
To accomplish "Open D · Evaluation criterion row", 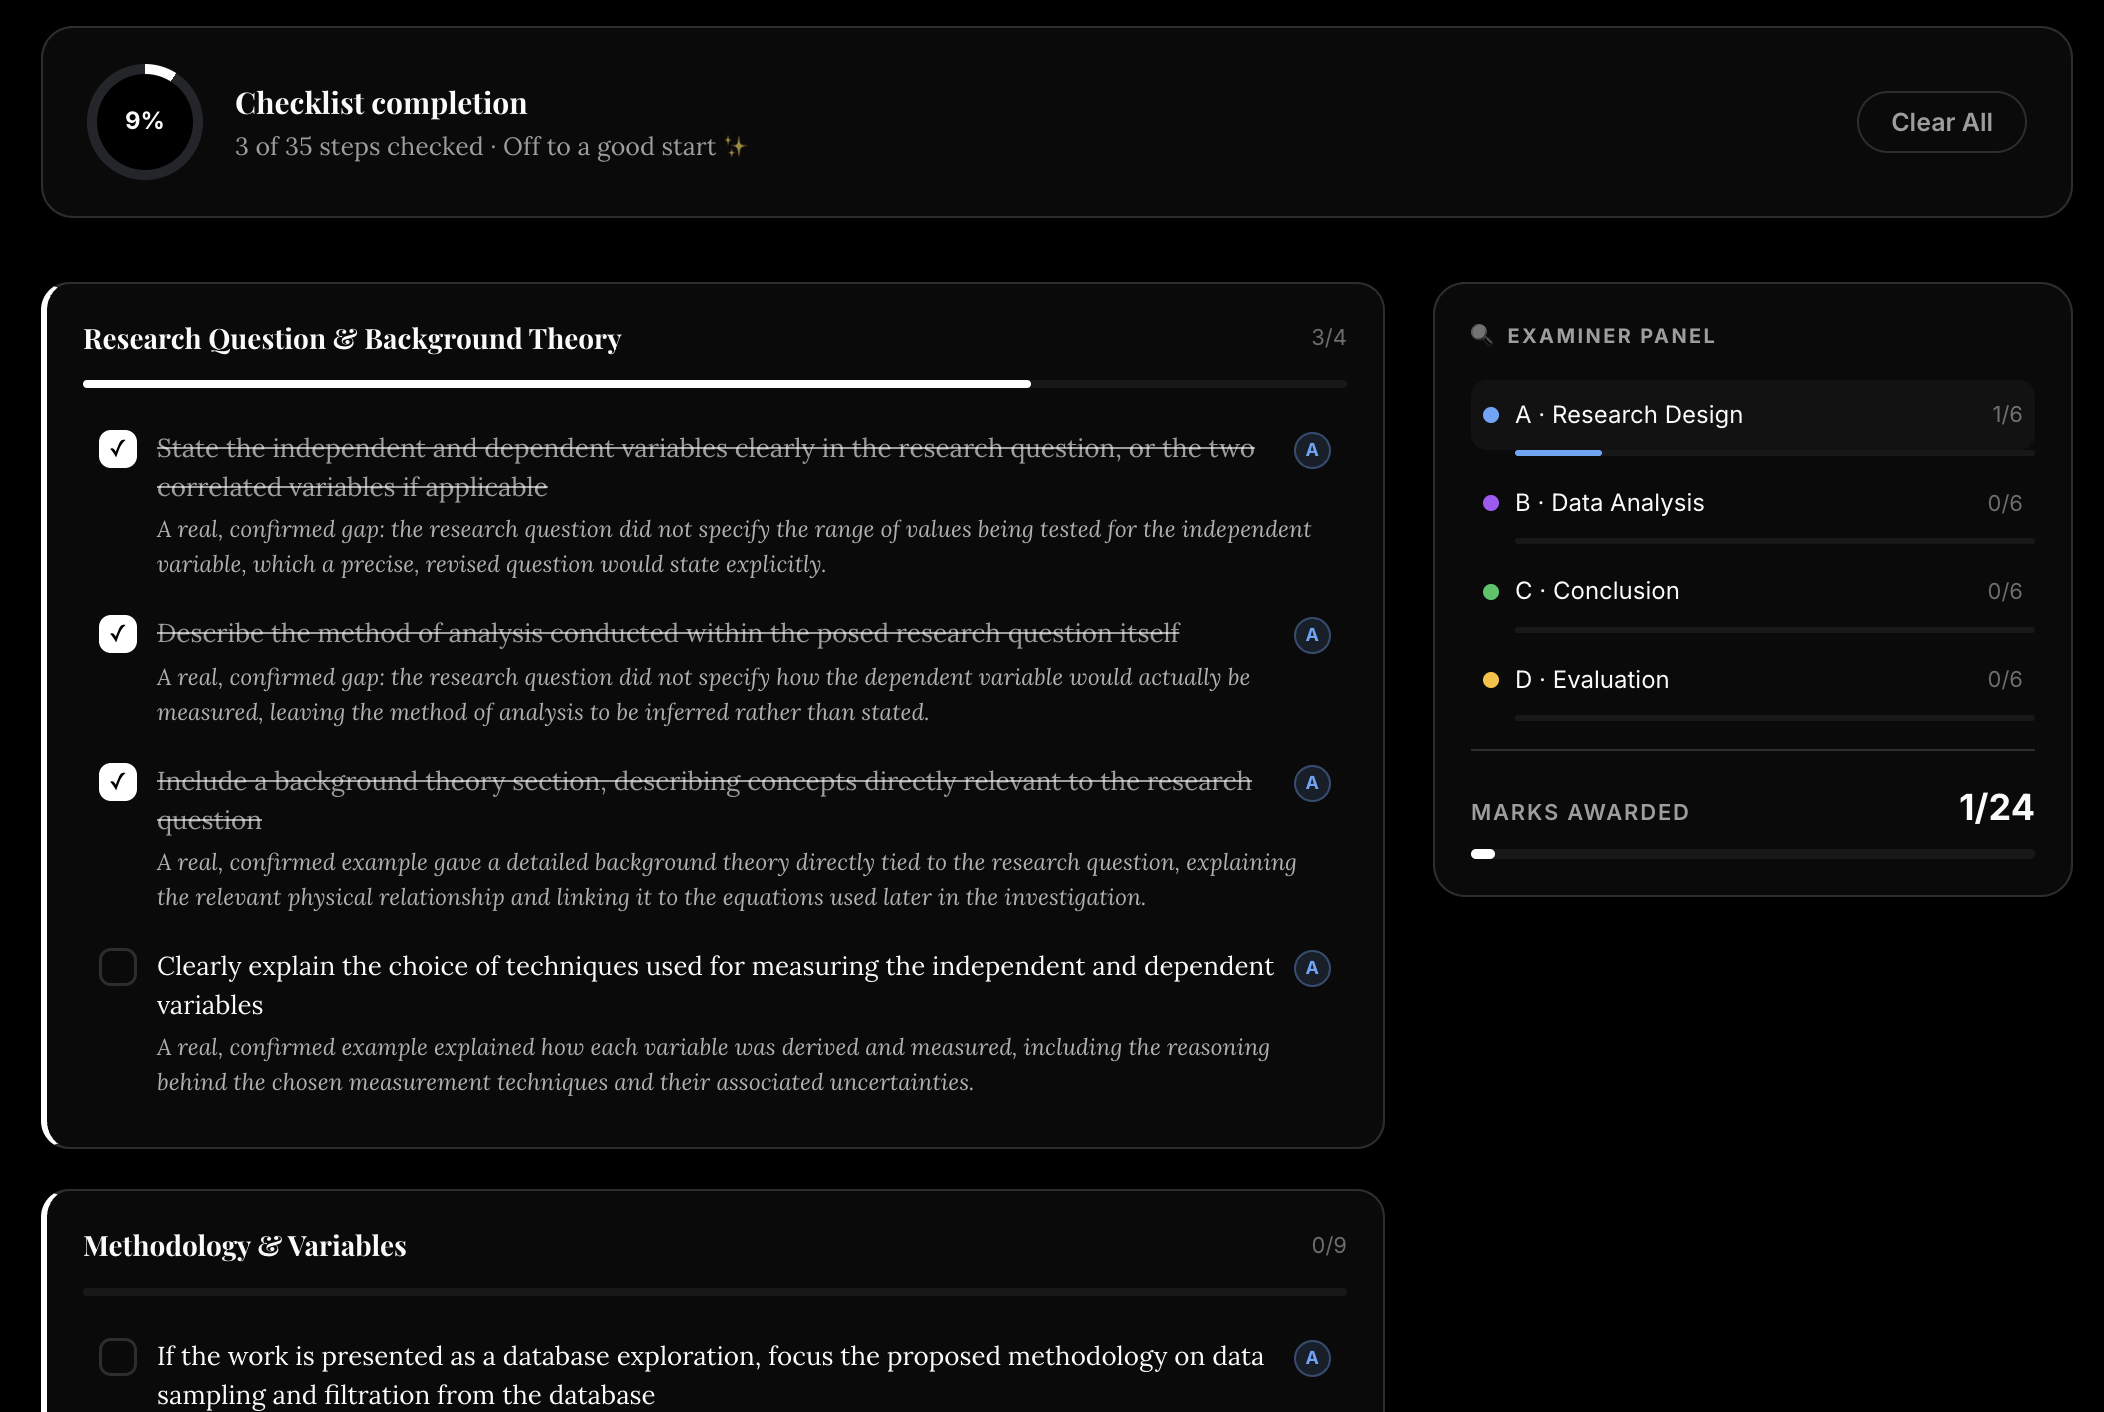I will (x=1752, y=680).
